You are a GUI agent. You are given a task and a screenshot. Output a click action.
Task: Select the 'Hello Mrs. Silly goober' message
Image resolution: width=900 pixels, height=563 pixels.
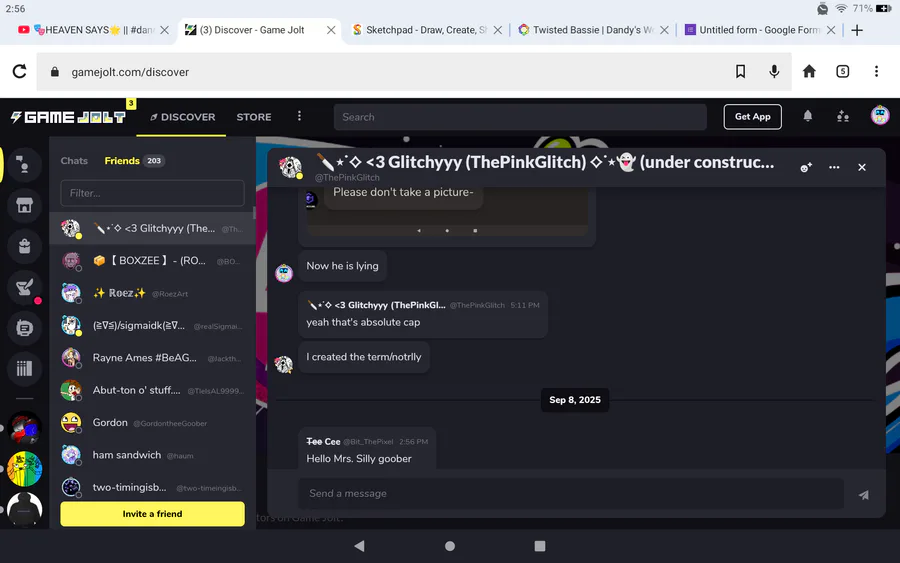point(367,449)
